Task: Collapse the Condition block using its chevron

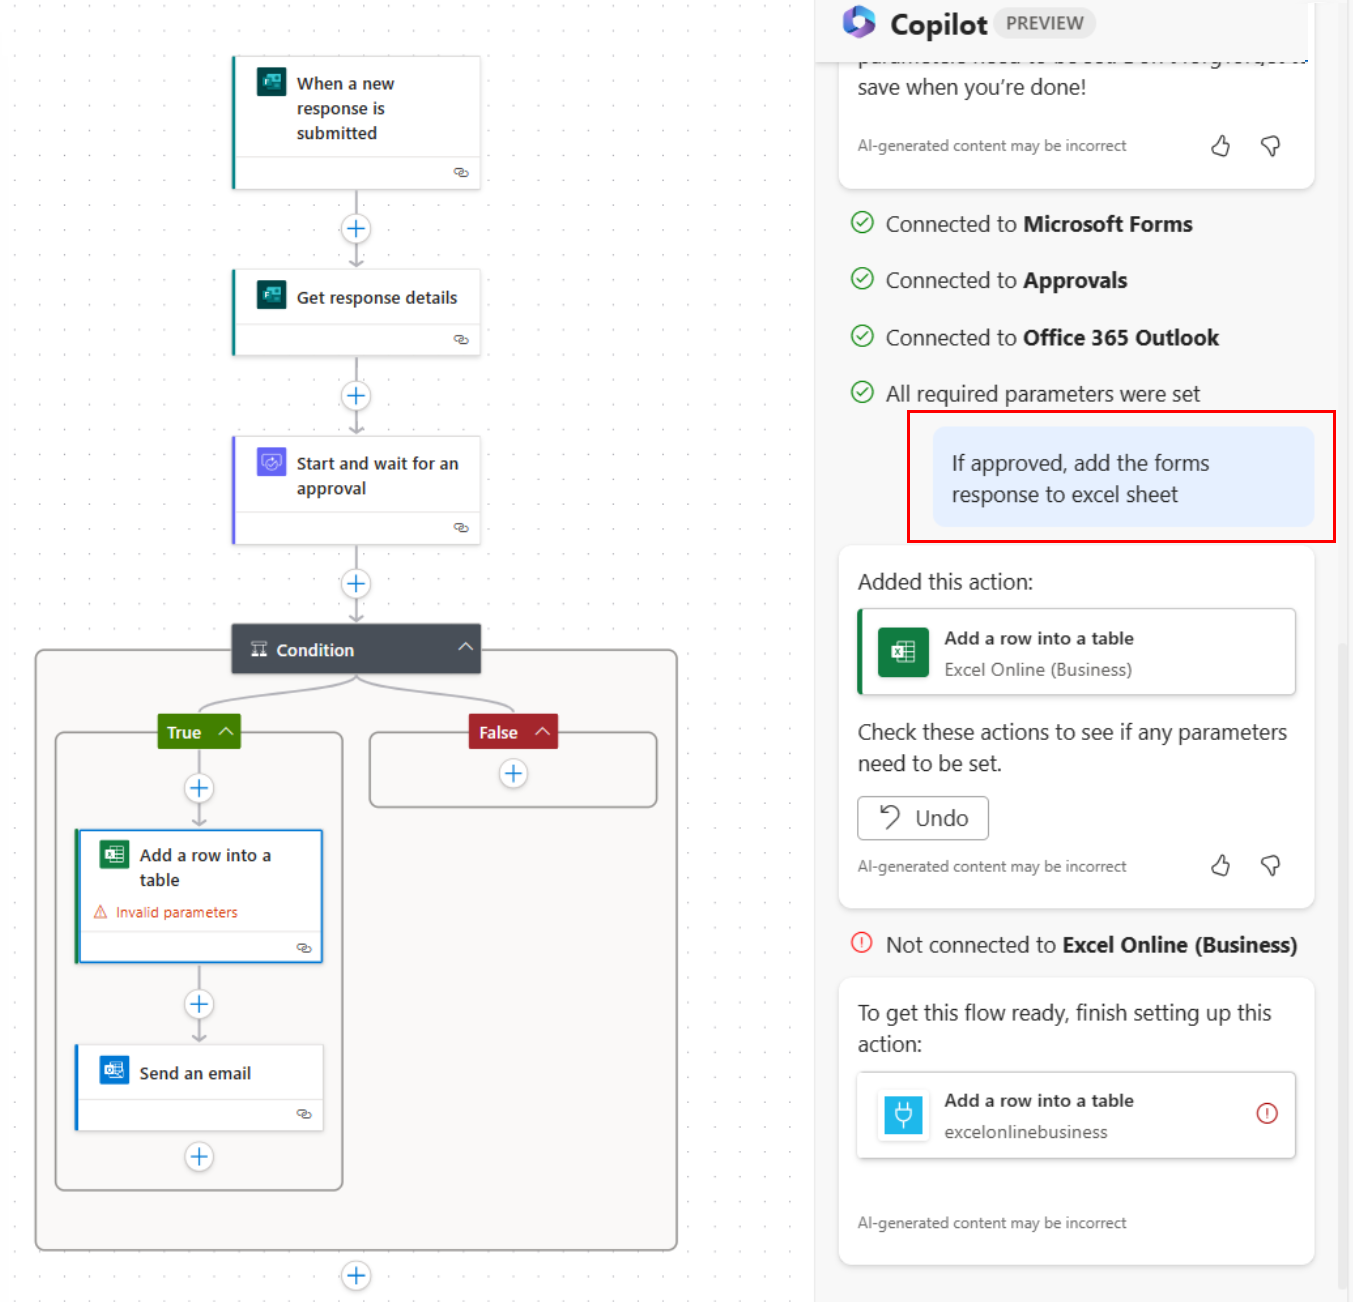Action: click(x=465, y=647)
